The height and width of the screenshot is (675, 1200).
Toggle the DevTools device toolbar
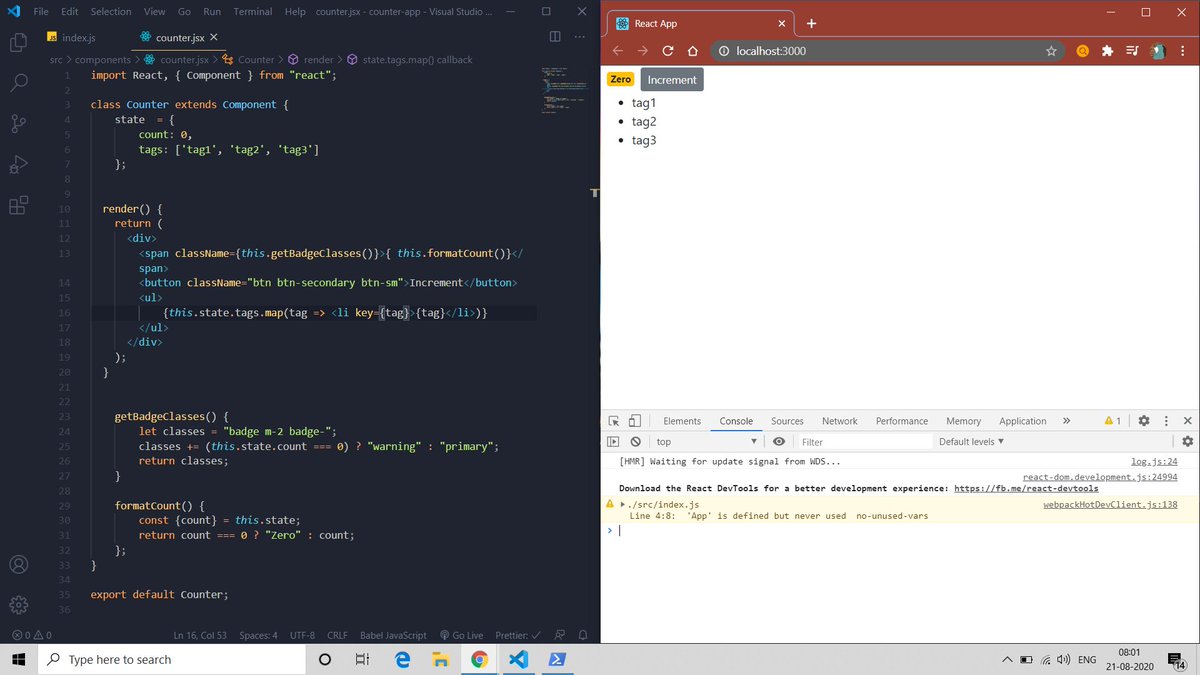634,421
